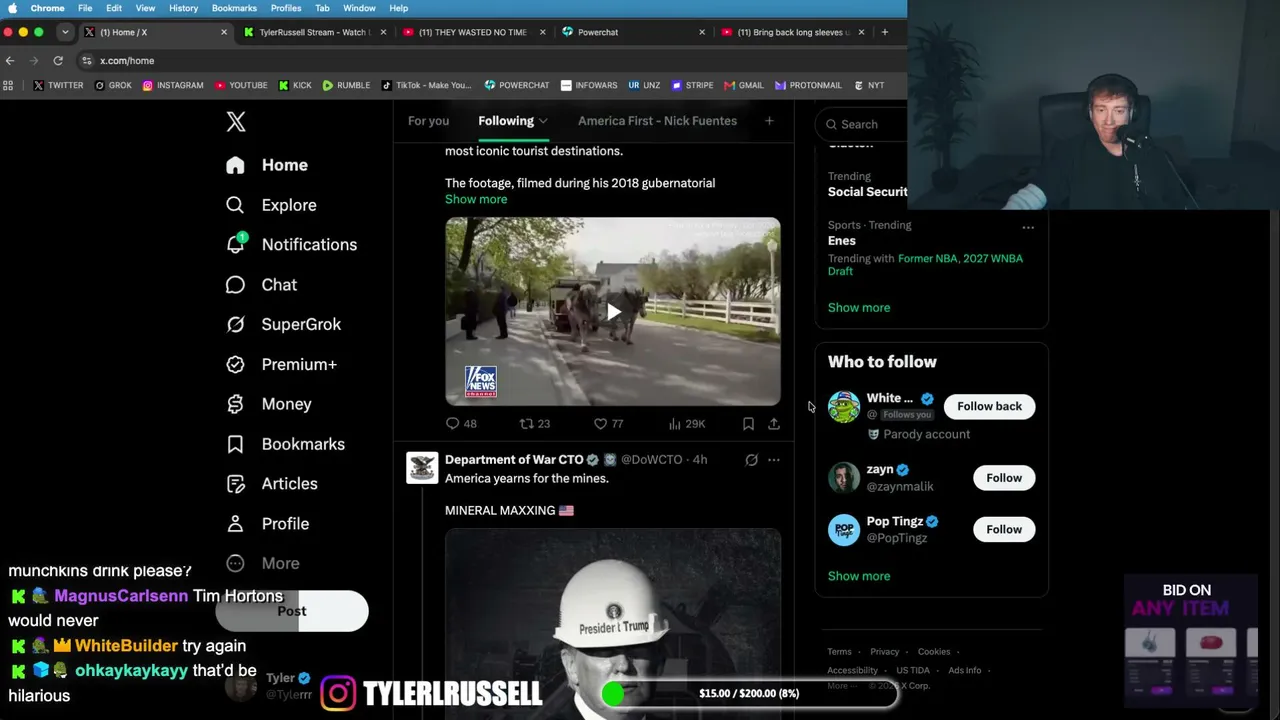
Task: Follow Pop Tingz
Action: click(1004, 530)
